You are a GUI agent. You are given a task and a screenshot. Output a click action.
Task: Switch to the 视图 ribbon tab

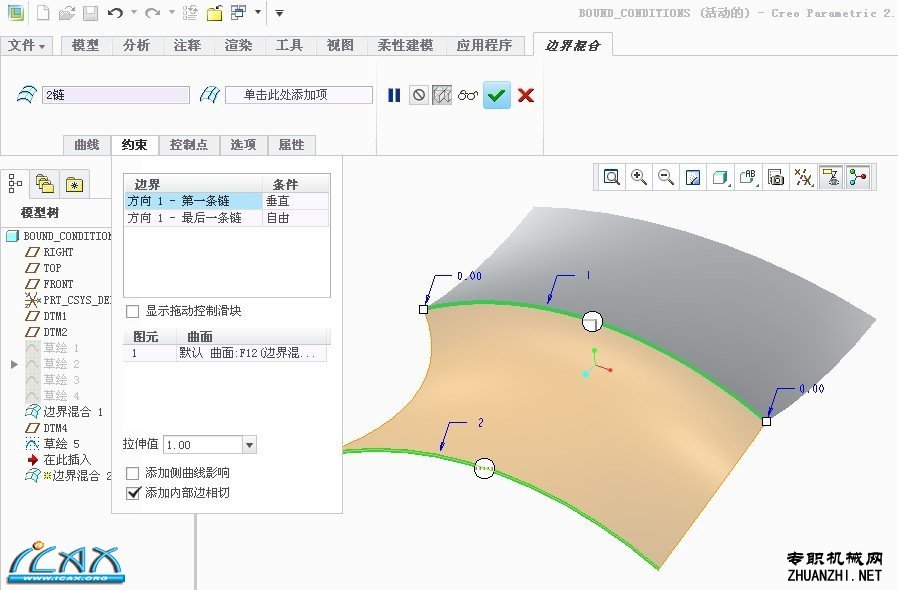coord(340,45)
